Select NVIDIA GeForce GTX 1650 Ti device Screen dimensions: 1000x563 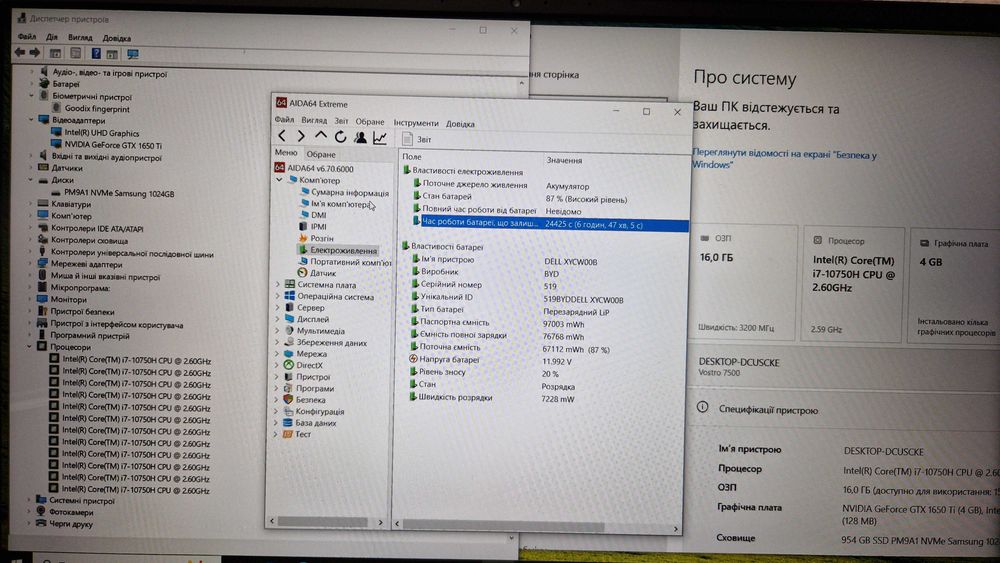(x=112, y=145)
